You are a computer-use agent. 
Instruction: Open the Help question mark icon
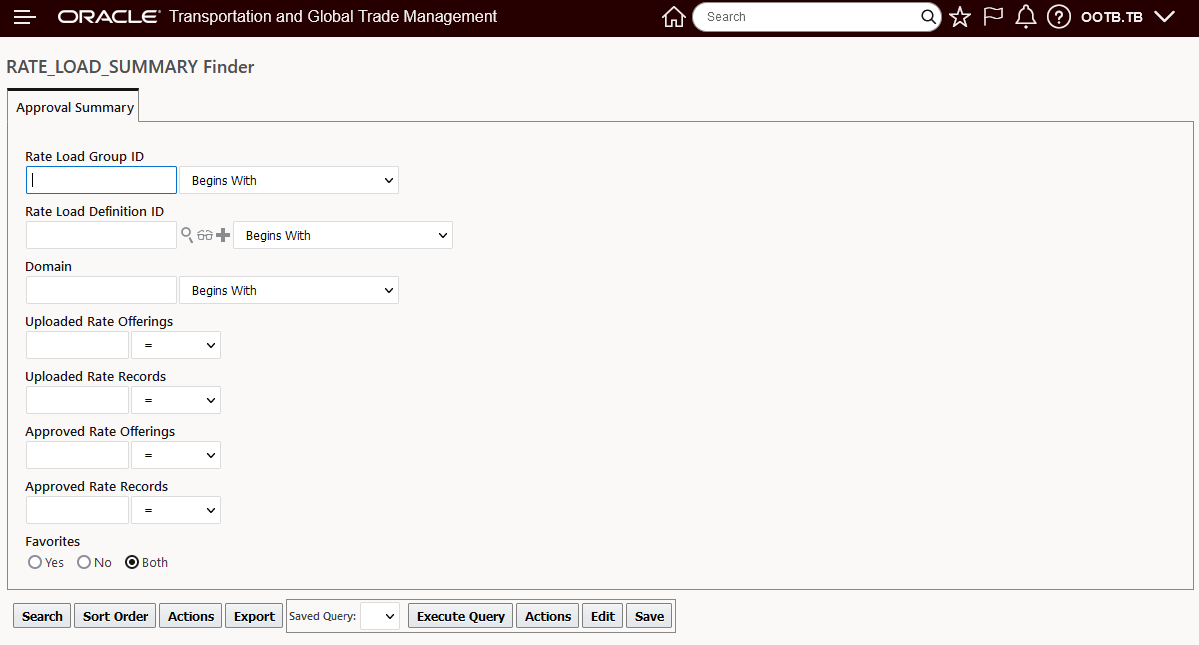pos(1058,17)
